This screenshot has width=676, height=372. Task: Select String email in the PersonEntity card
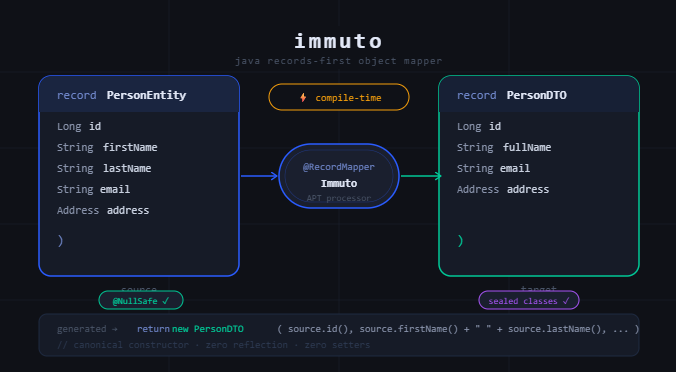tap(94, 189)
